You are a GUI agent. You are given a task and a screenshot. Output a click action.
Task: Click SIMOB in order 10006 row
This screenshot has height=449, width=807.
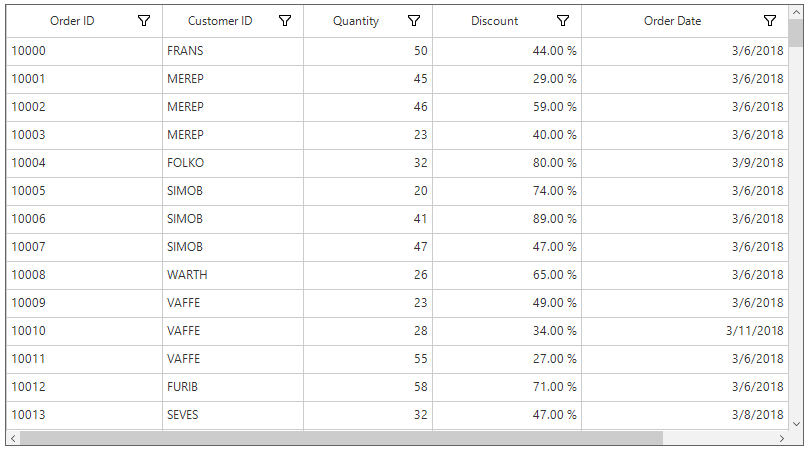pos(233,219)
